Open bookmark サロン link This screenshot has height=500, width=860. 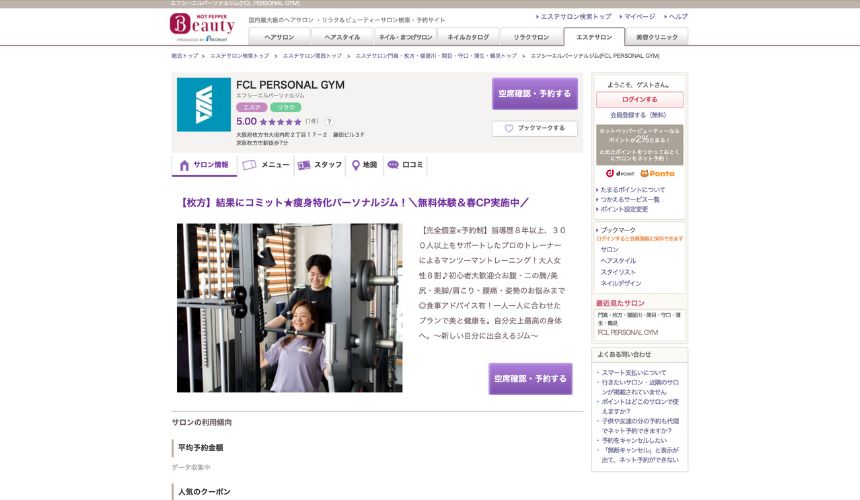coord(609,249)
